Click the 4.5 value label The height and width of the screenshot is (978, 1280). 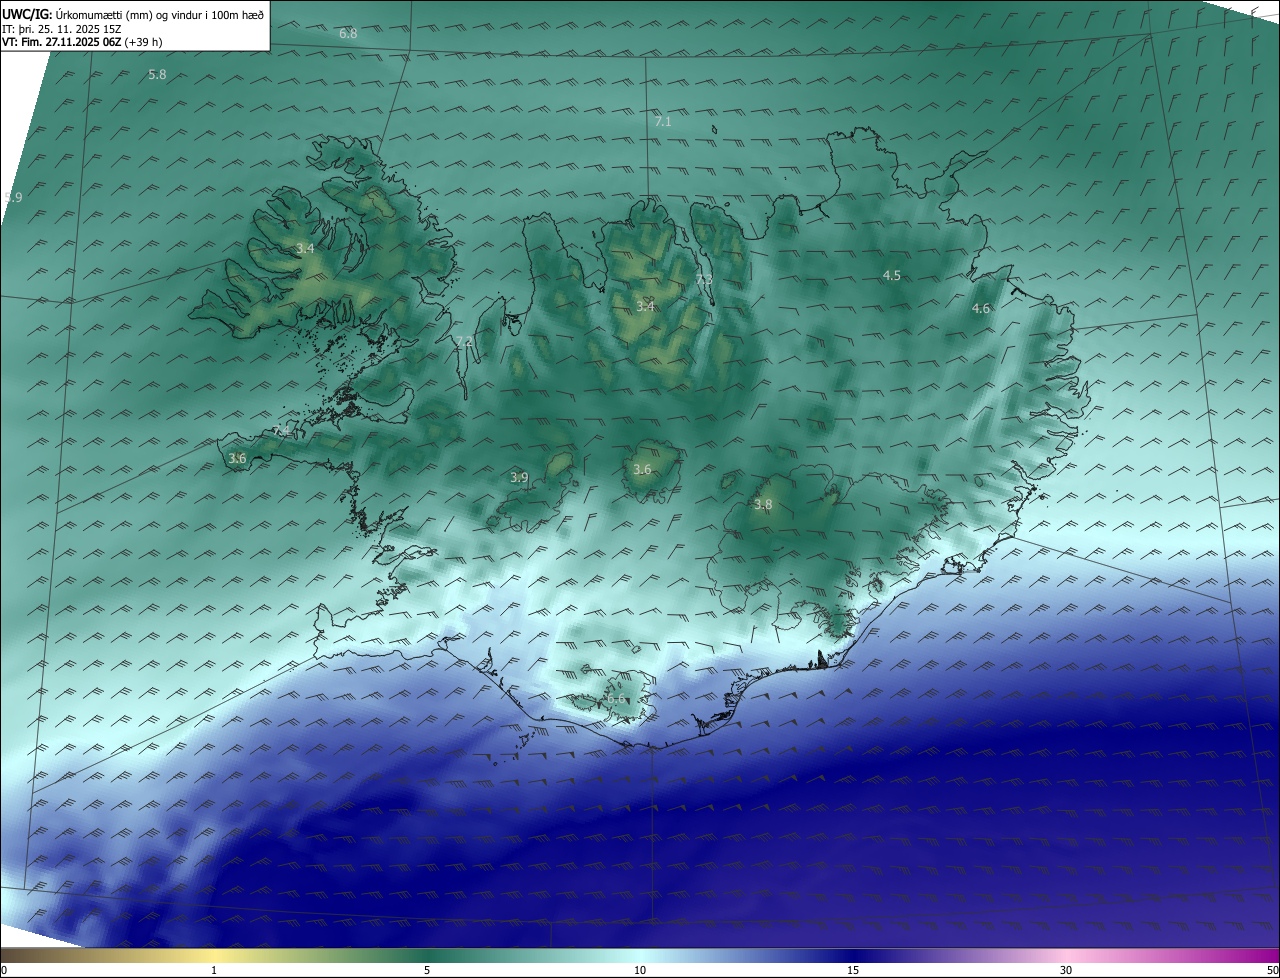point(891,275)
